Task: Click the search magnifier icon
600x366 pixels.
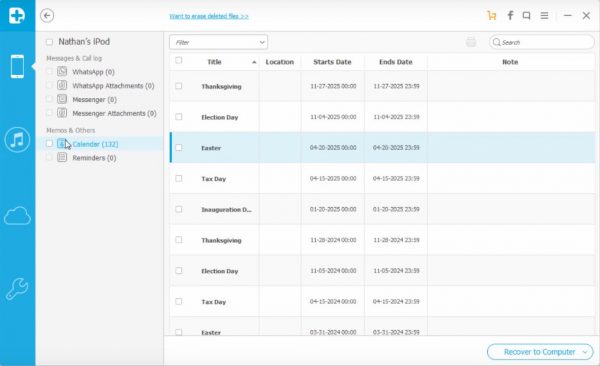Action: pyautogui.click(x=496, y=42)
